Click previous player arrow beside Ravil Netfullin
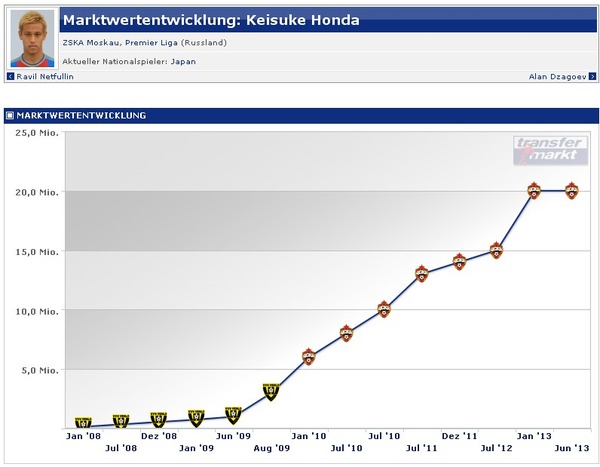600x467 pixels. tap(10, 77)
